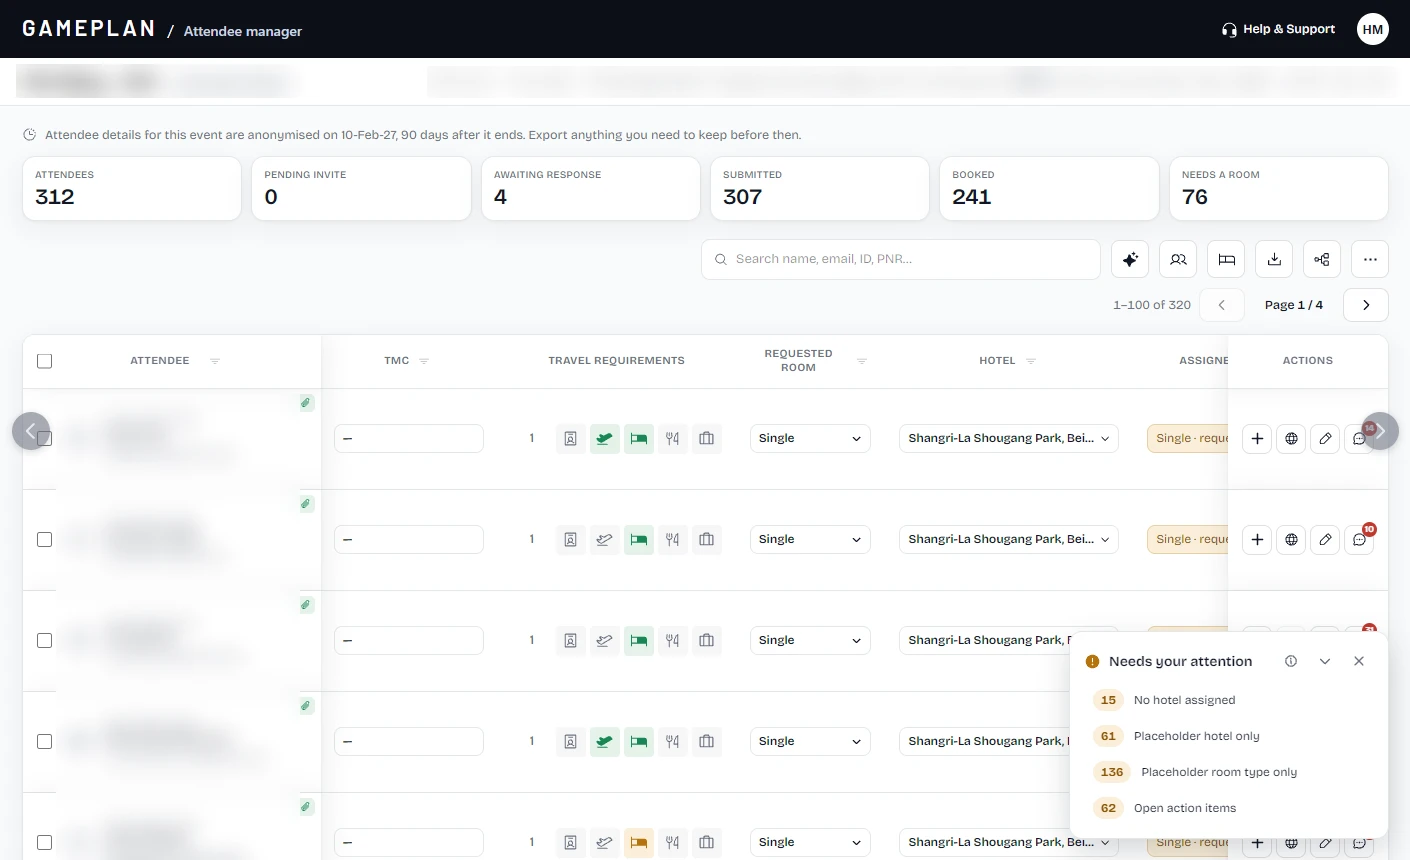Click first row TMC input field
Screen dimensions: 1410x860
(x=409, y=438)
